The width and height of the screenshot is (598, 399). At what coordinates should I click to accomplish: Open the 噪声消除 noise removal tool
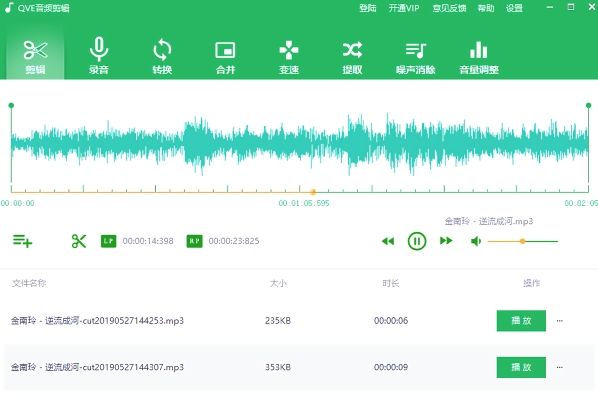coord(415,55)
